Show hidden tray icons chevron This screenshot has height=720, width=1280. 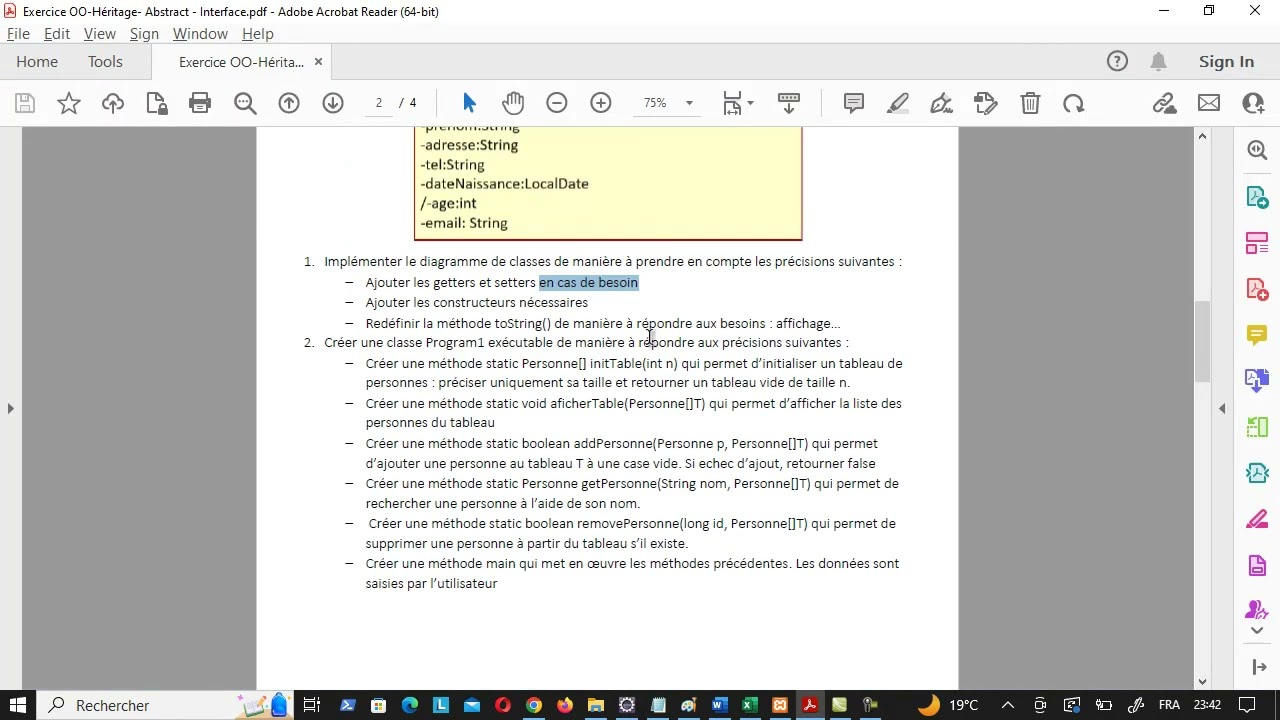pyautogui.click(x=1008, y=705)
